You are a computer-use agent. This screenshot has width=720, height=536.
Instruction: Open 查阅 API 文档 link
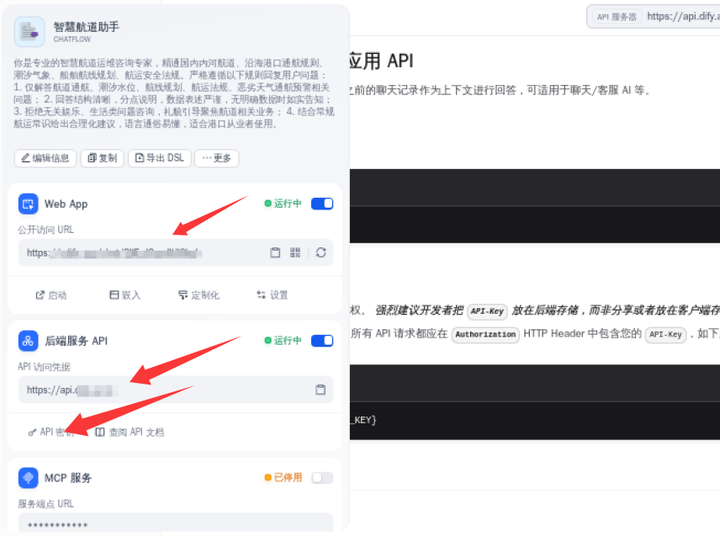click(x=129, y=432)
